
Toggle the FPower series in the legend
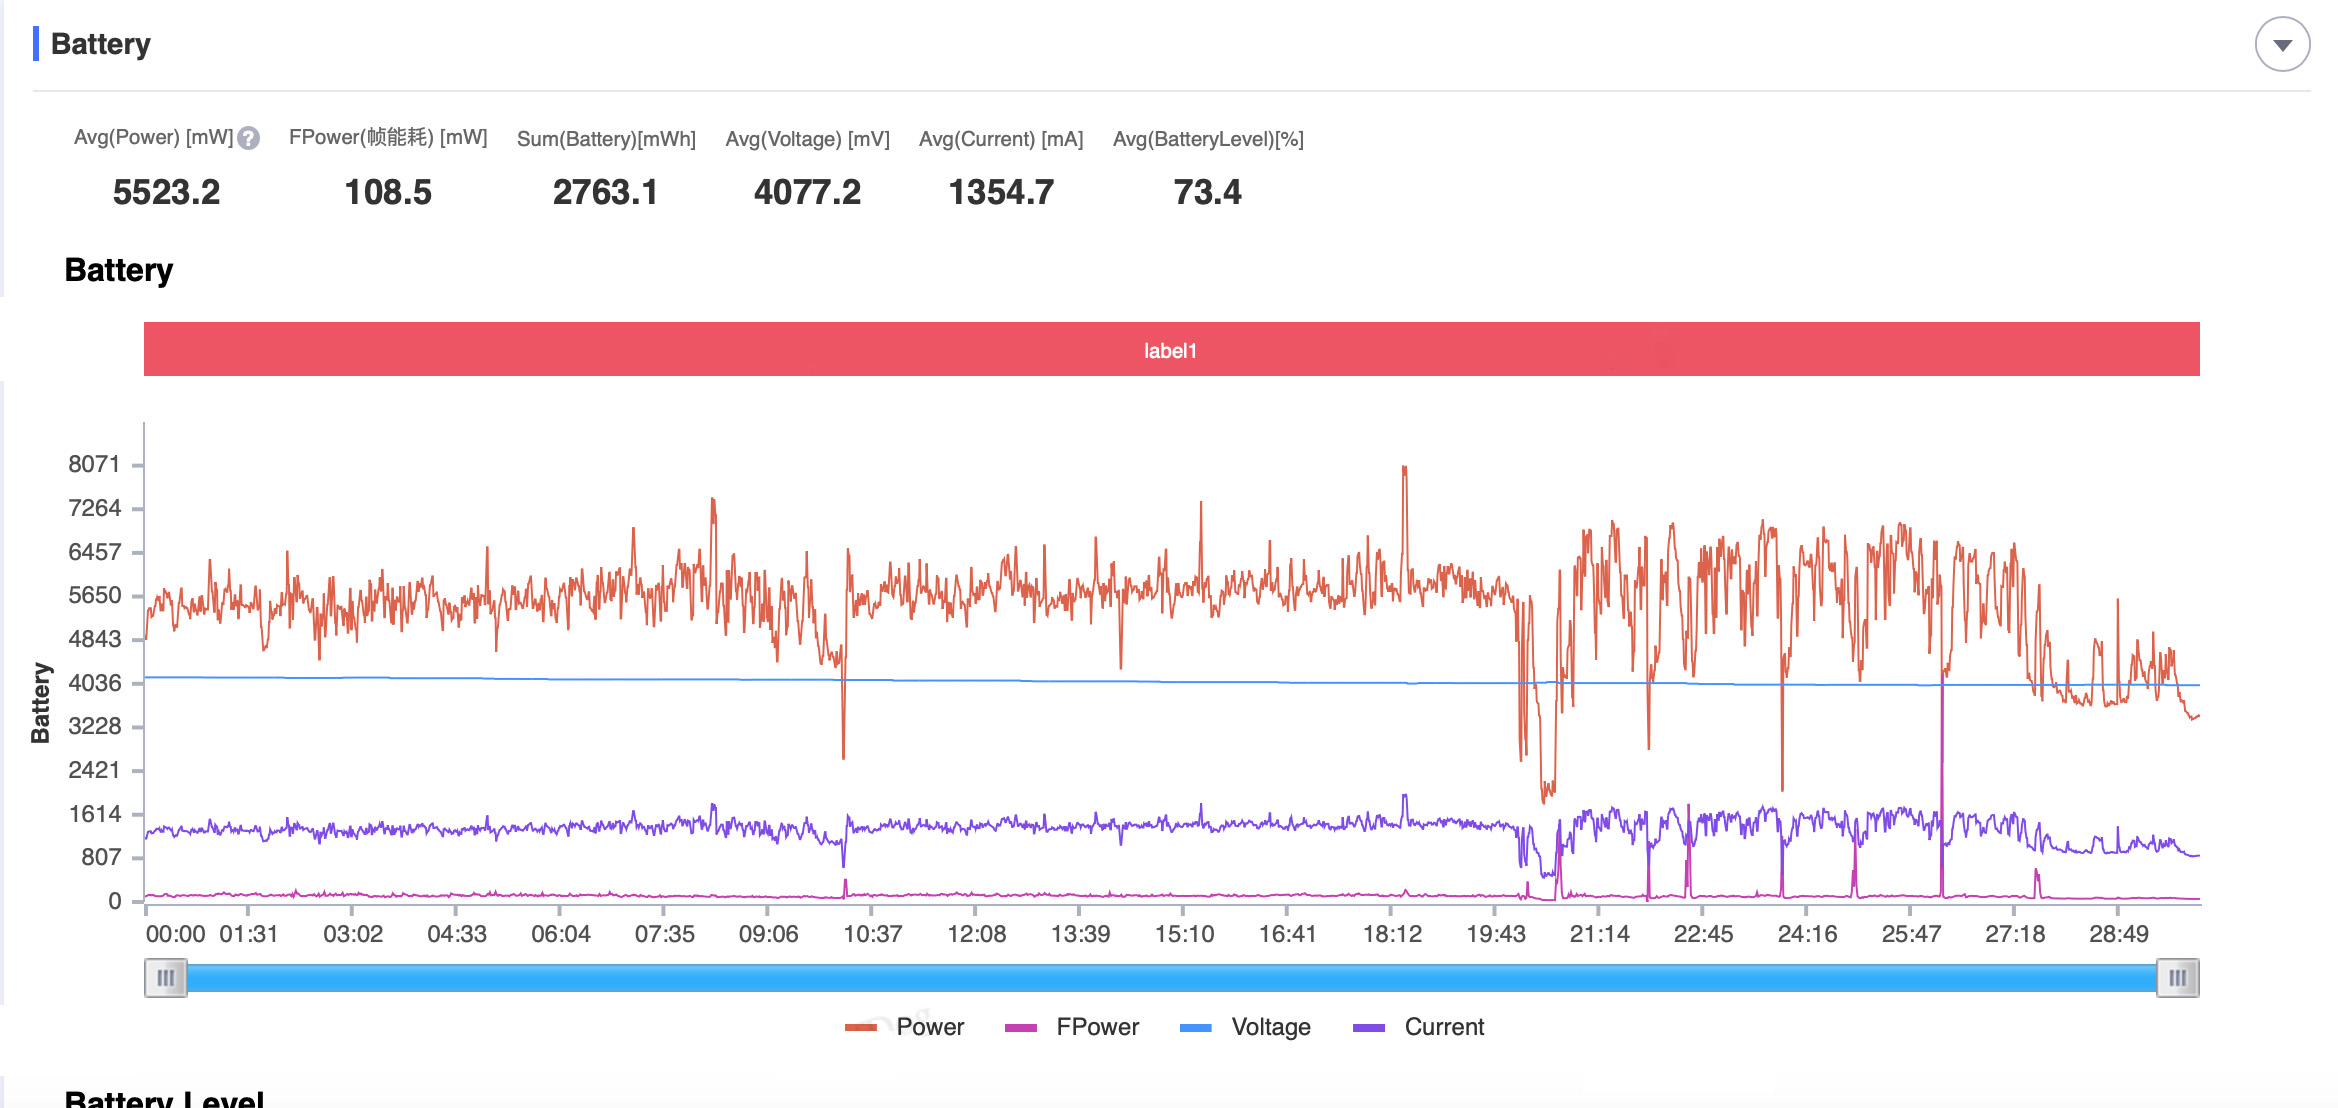(1071, 1027)
